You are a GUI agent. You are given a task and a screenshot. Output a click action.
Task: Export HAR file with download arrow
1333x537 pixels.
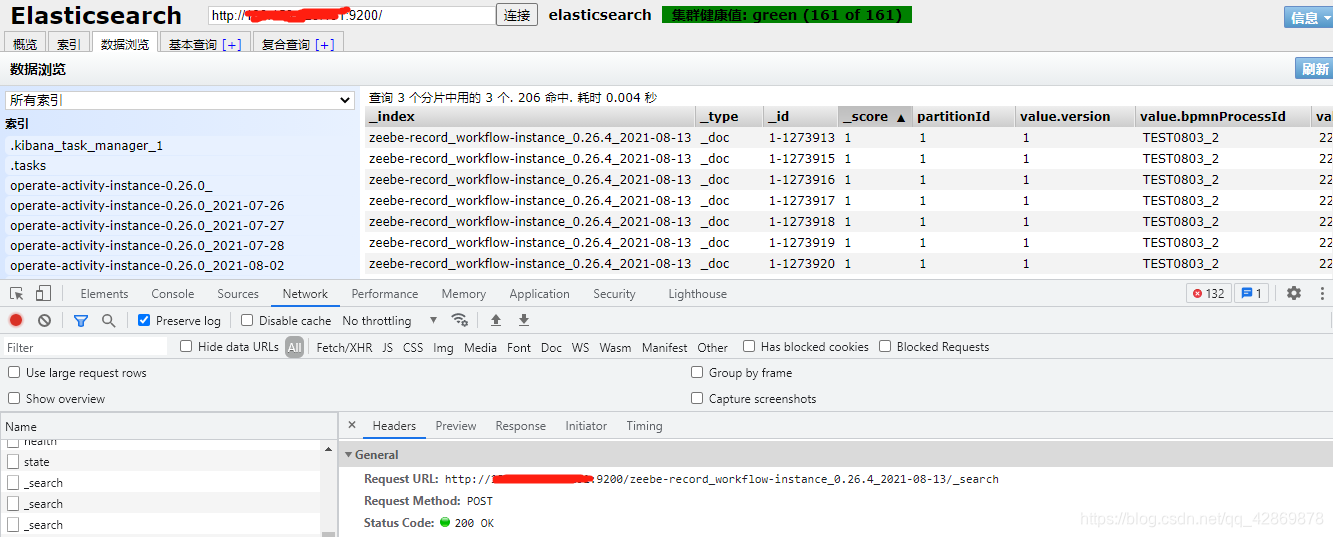523,320
